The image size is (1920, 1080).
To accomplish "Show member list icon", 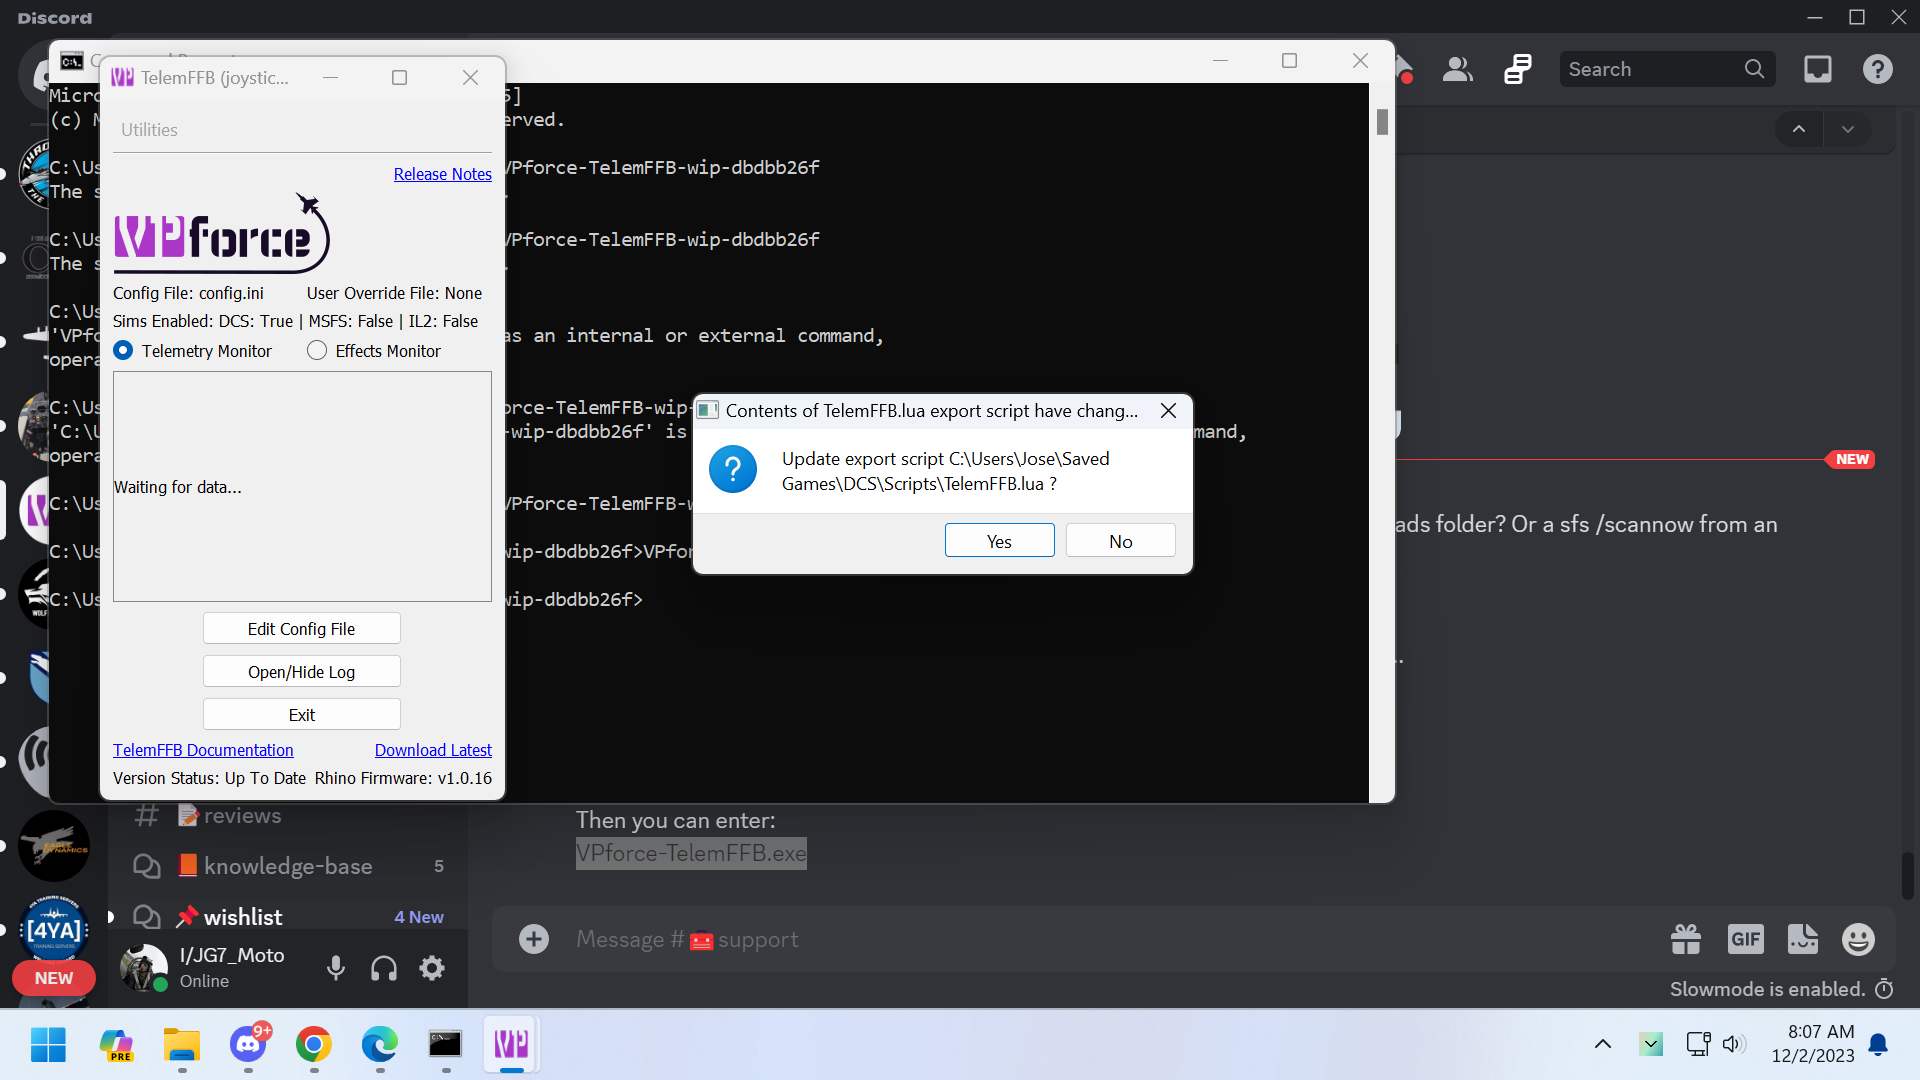I will [x=1457, y=69].
